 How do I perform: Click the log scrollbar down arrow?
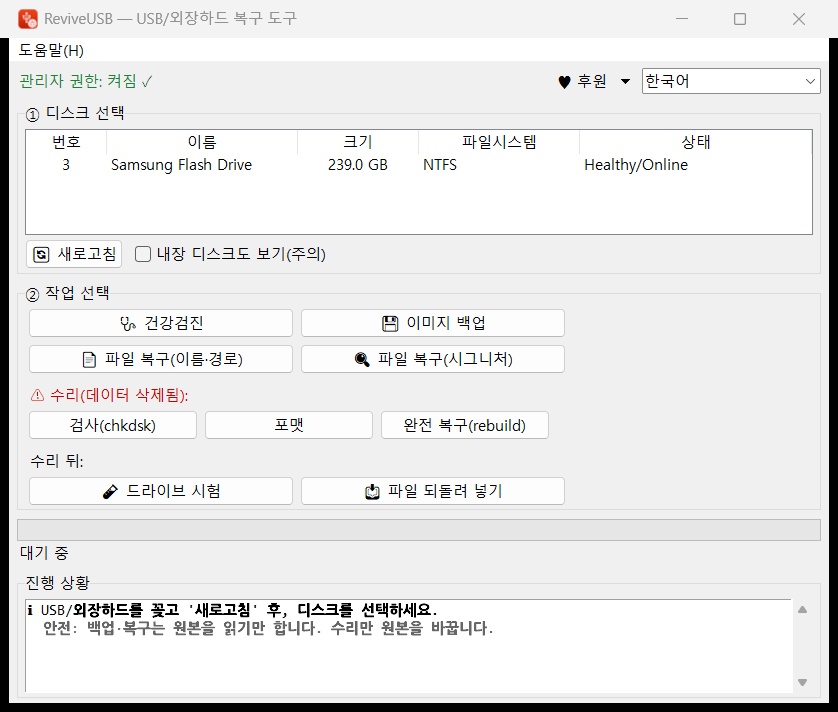coord(802,682)
